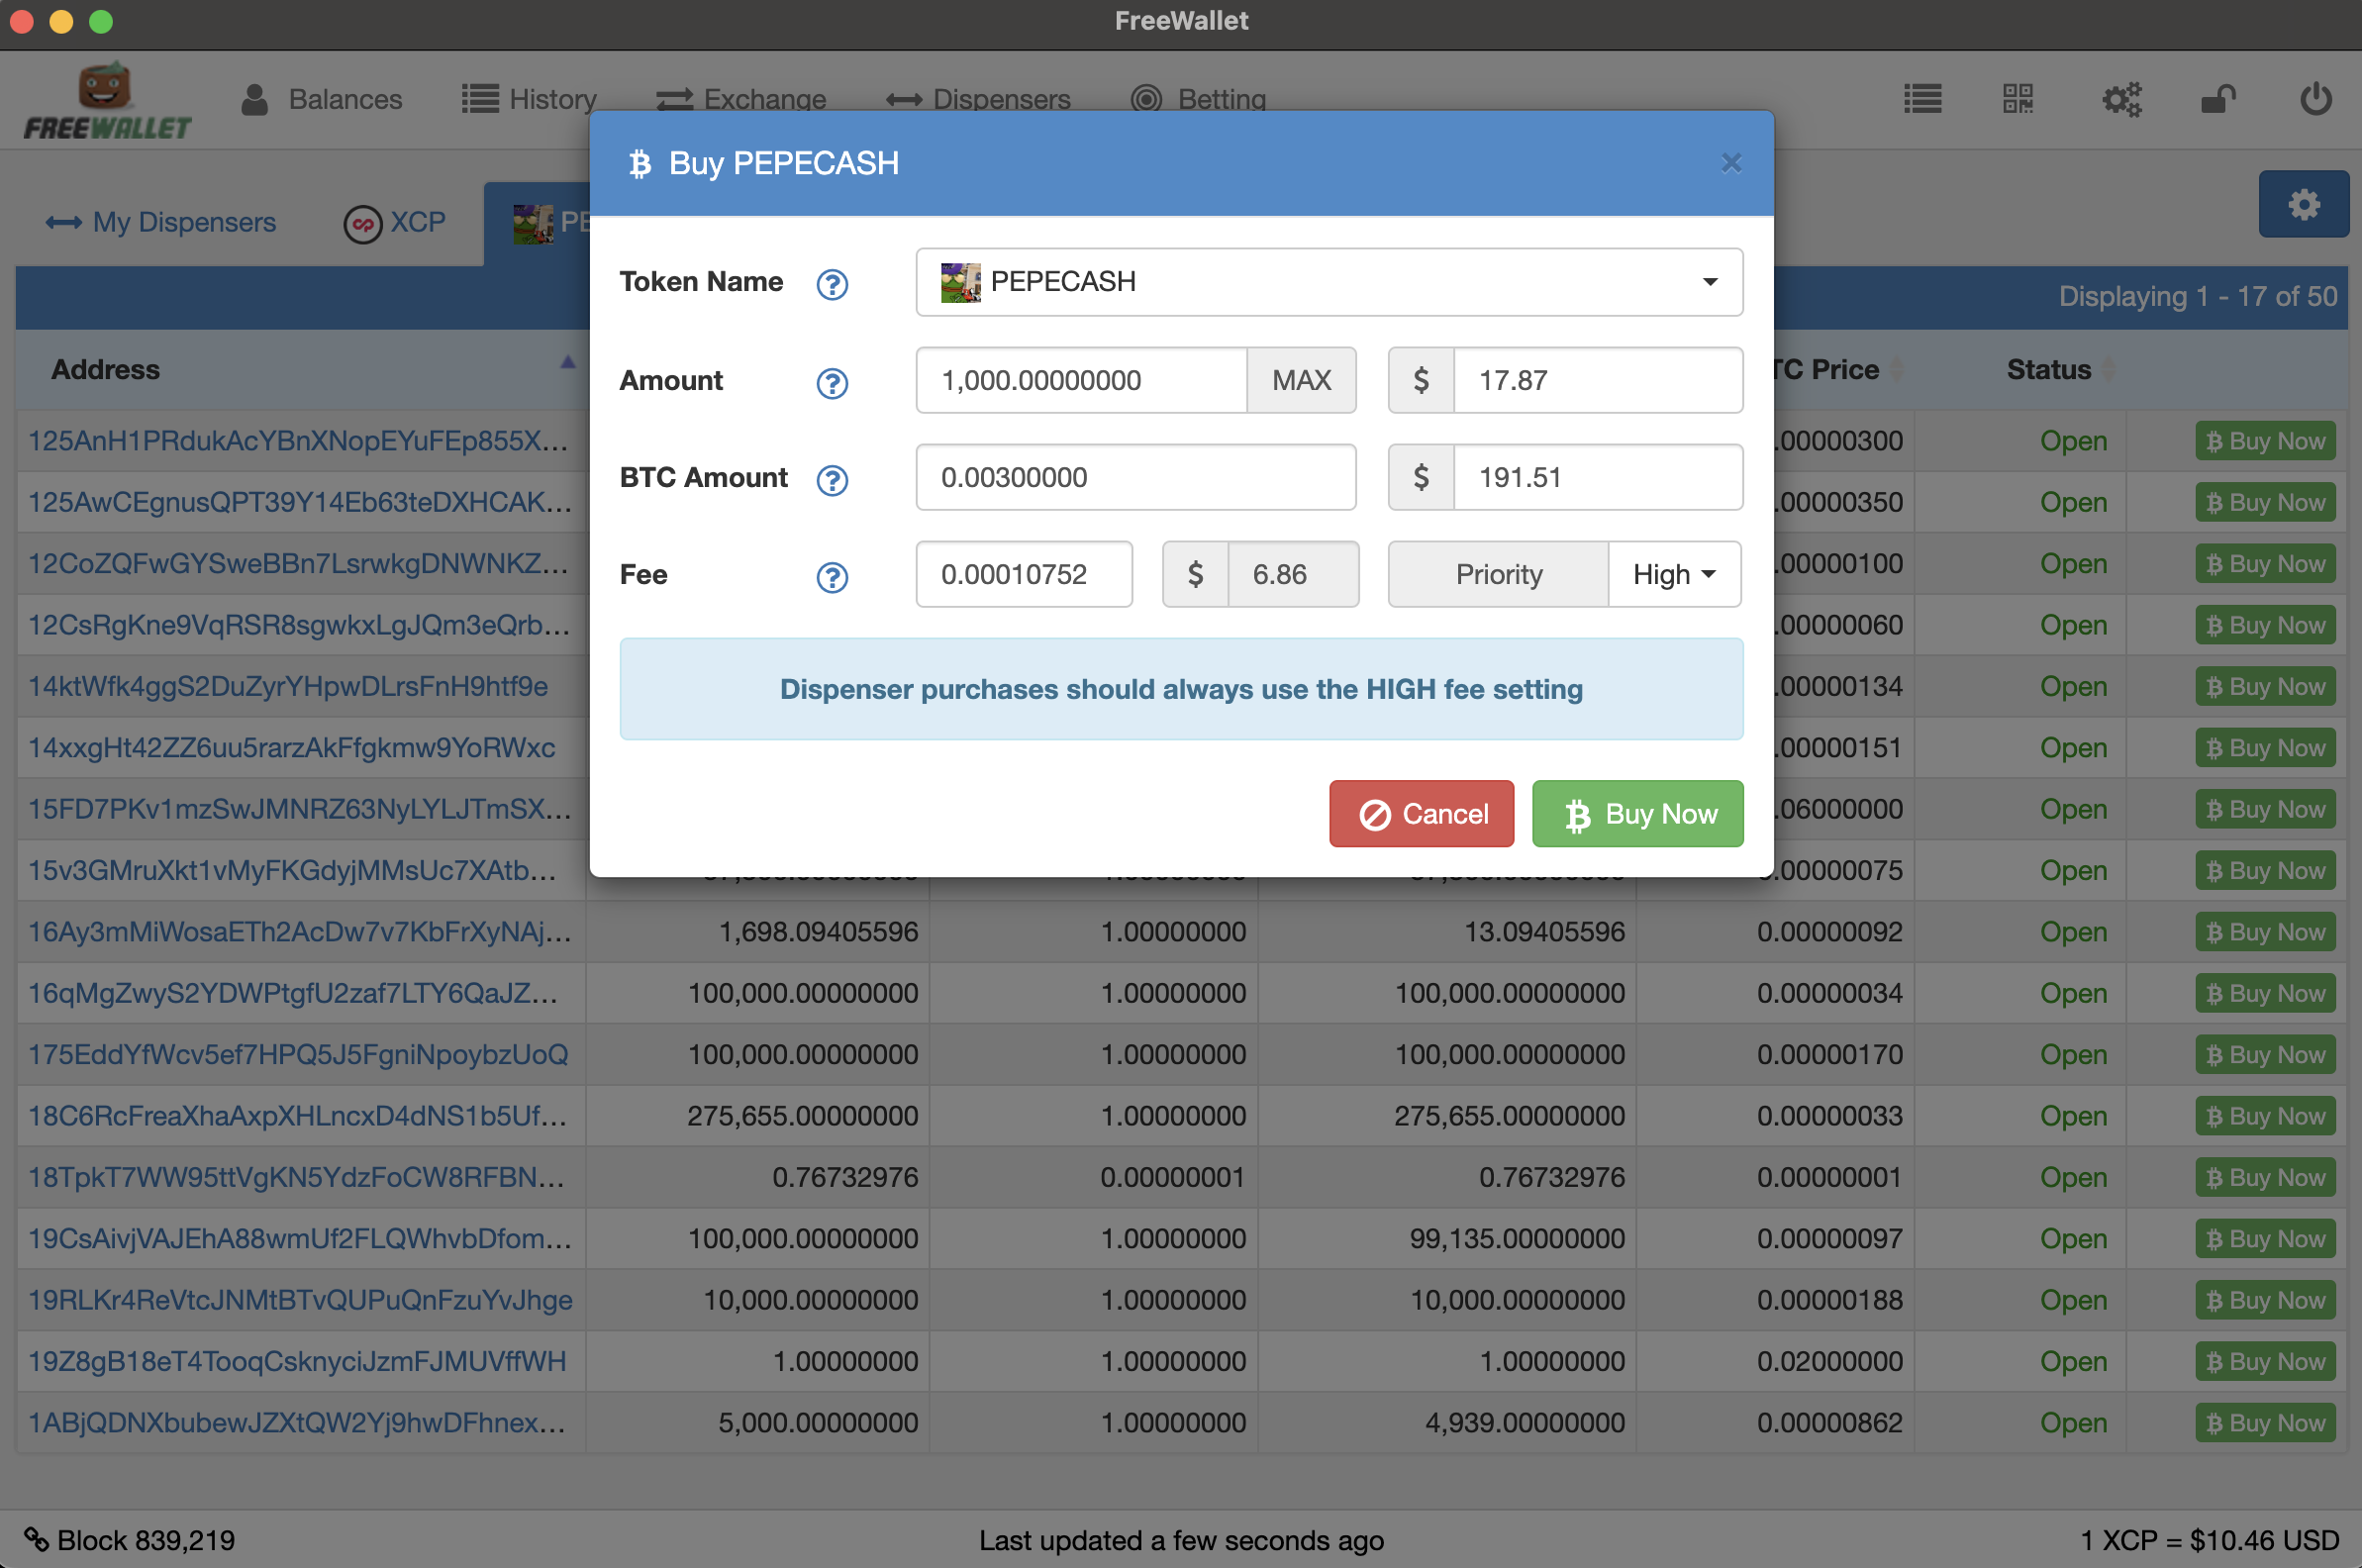The image size is (2362, 1568).
Task: Open the Exchange menu
Action: (x=741, y=99)
